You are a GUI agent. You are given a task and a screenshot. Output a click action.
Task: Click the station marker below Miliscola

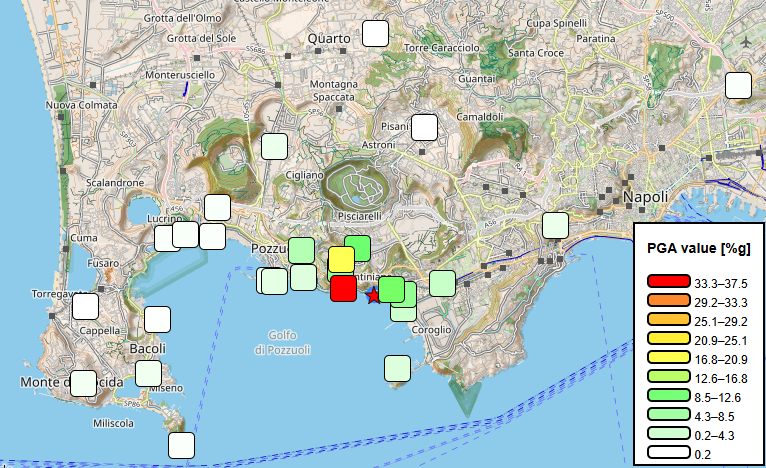(x=181, y=445)
